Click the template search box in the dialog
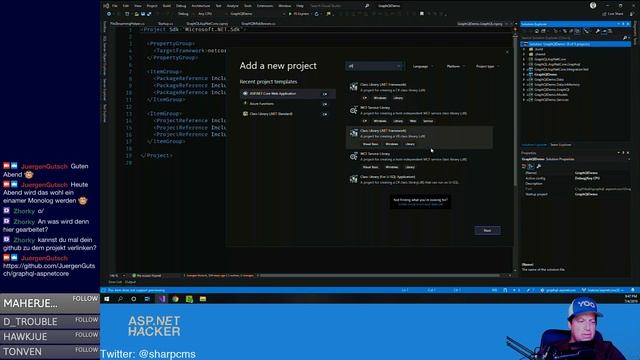Image resolution: width=640 pixels, height=360 pixels. 374,66
